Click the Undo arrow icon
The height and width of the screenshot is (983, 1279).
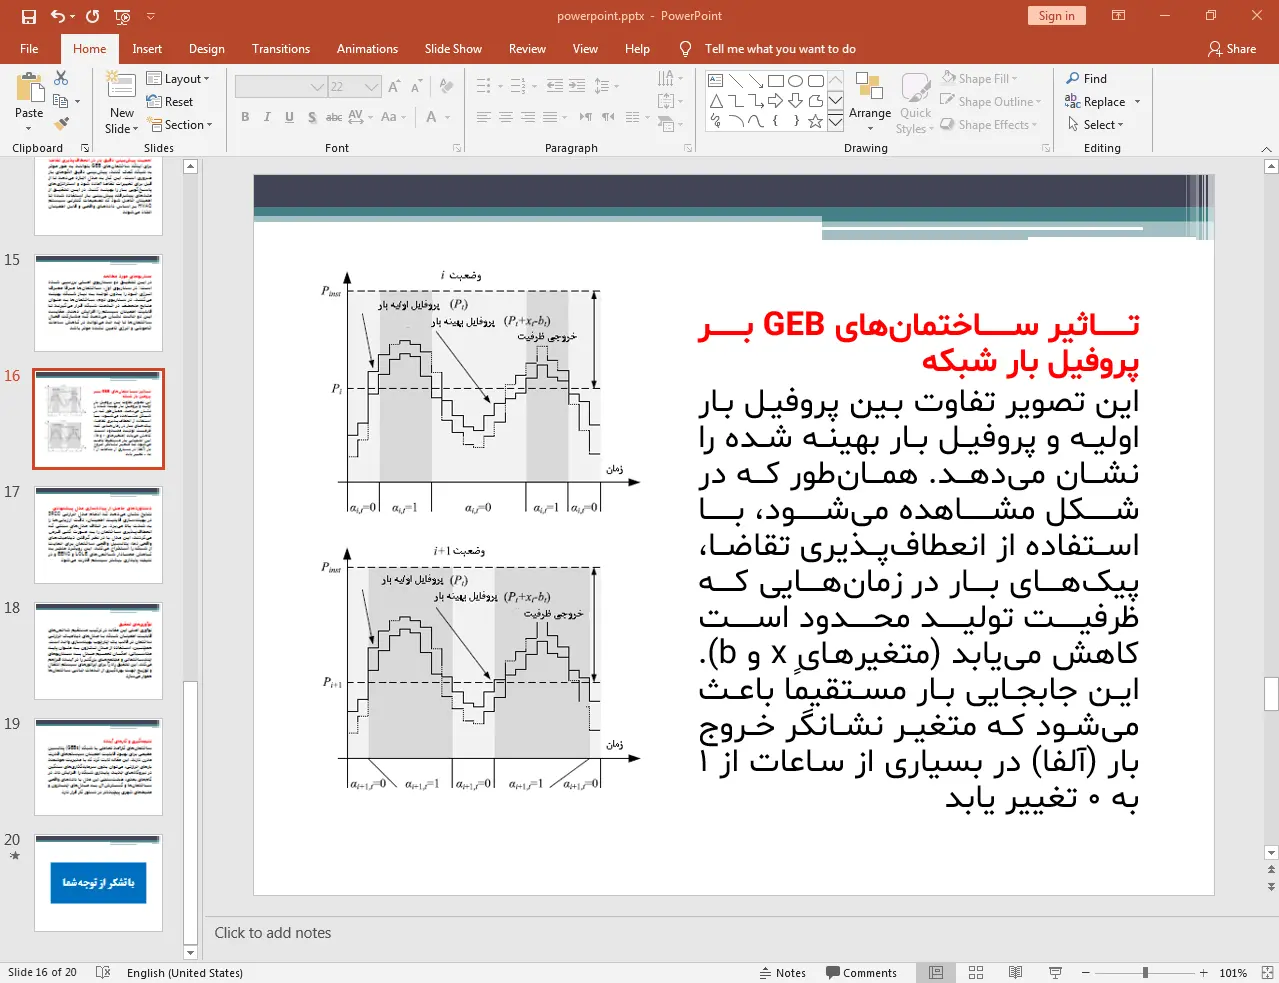pos(58,16)
